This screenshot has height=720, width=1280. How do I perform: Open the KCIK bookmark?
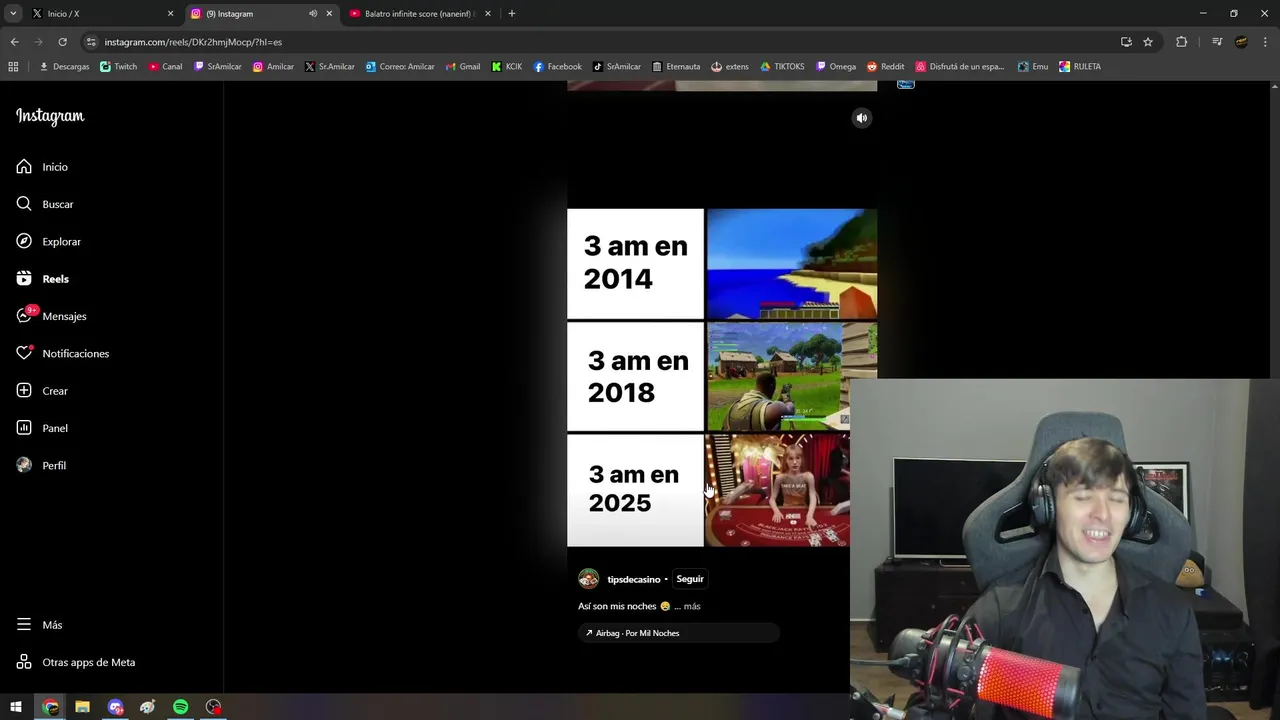507,67
